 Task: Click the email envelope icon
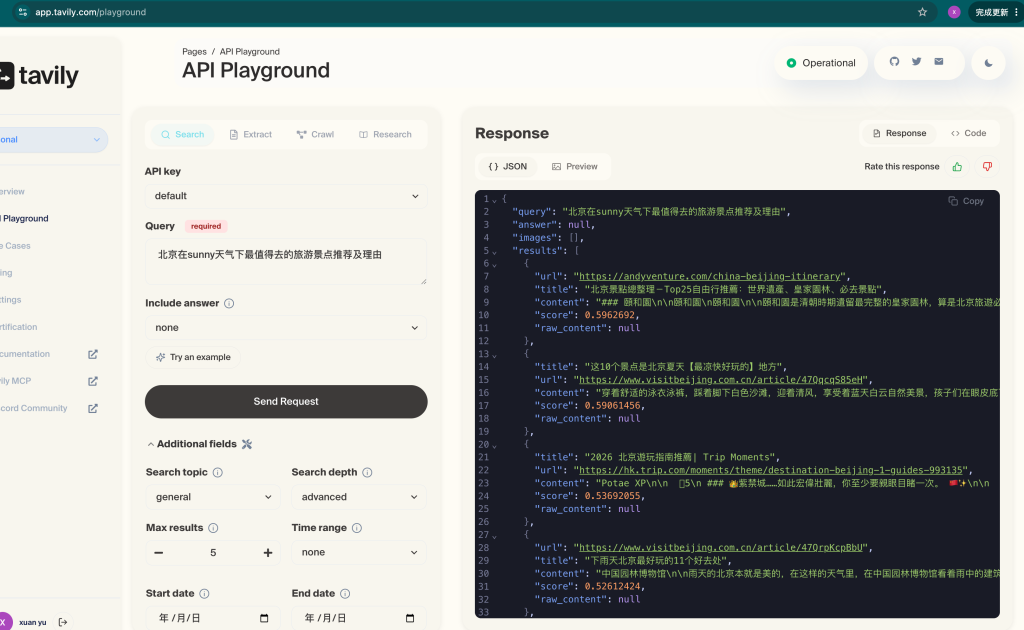[x=938, y=61]
